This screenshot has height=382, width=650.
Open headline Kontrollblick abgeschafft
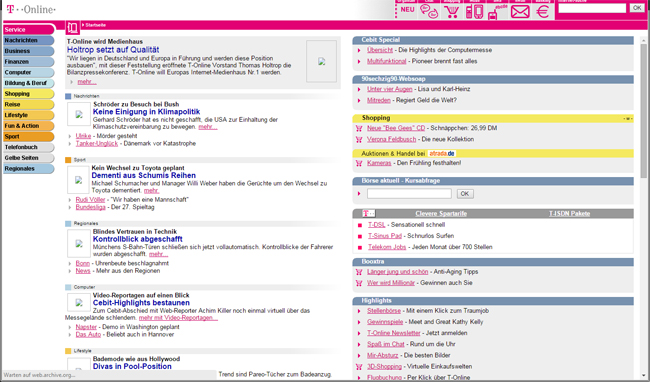tap(138, 239)
